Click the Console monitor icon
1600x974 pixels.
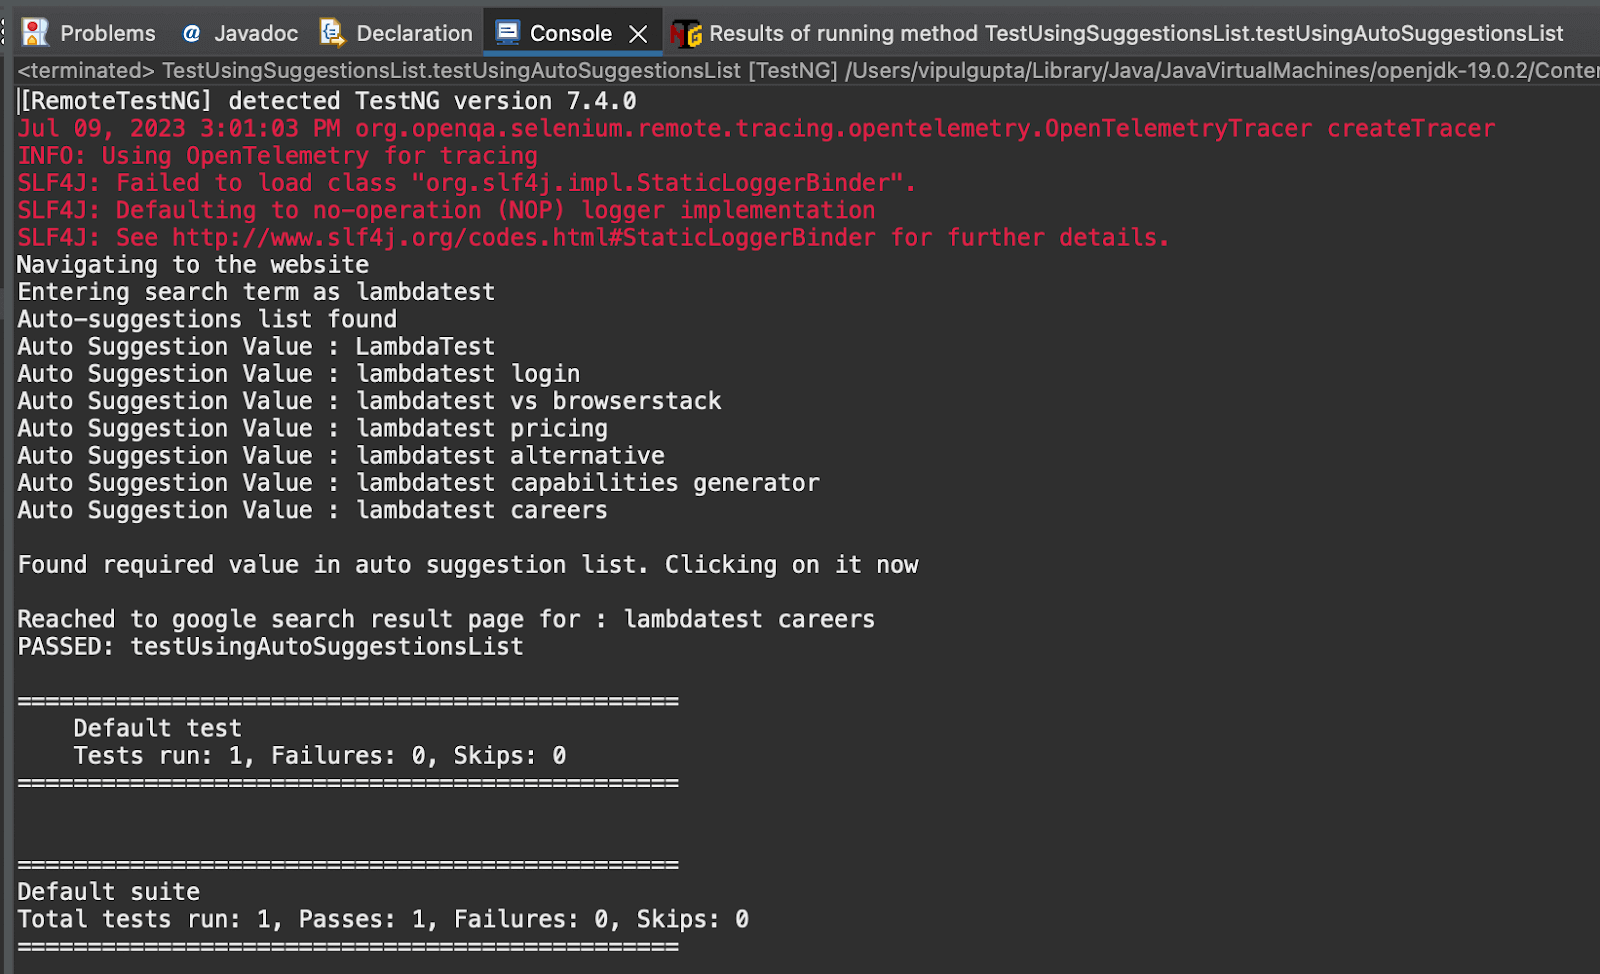510,31
